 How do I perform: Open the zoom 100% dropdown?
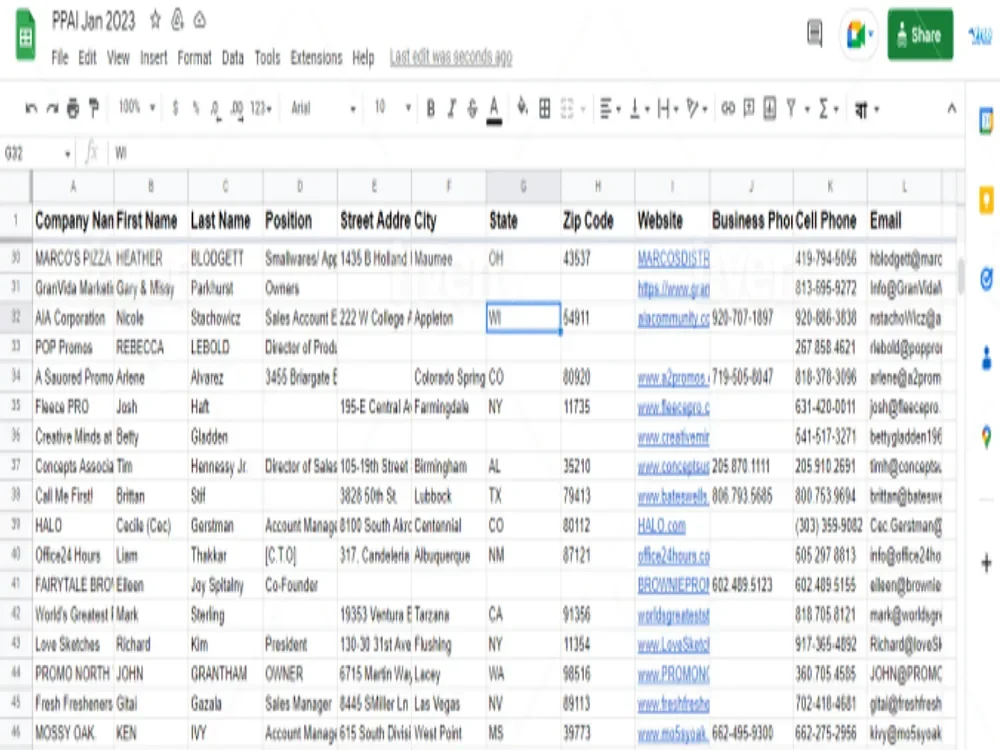(x=137, y=108)
